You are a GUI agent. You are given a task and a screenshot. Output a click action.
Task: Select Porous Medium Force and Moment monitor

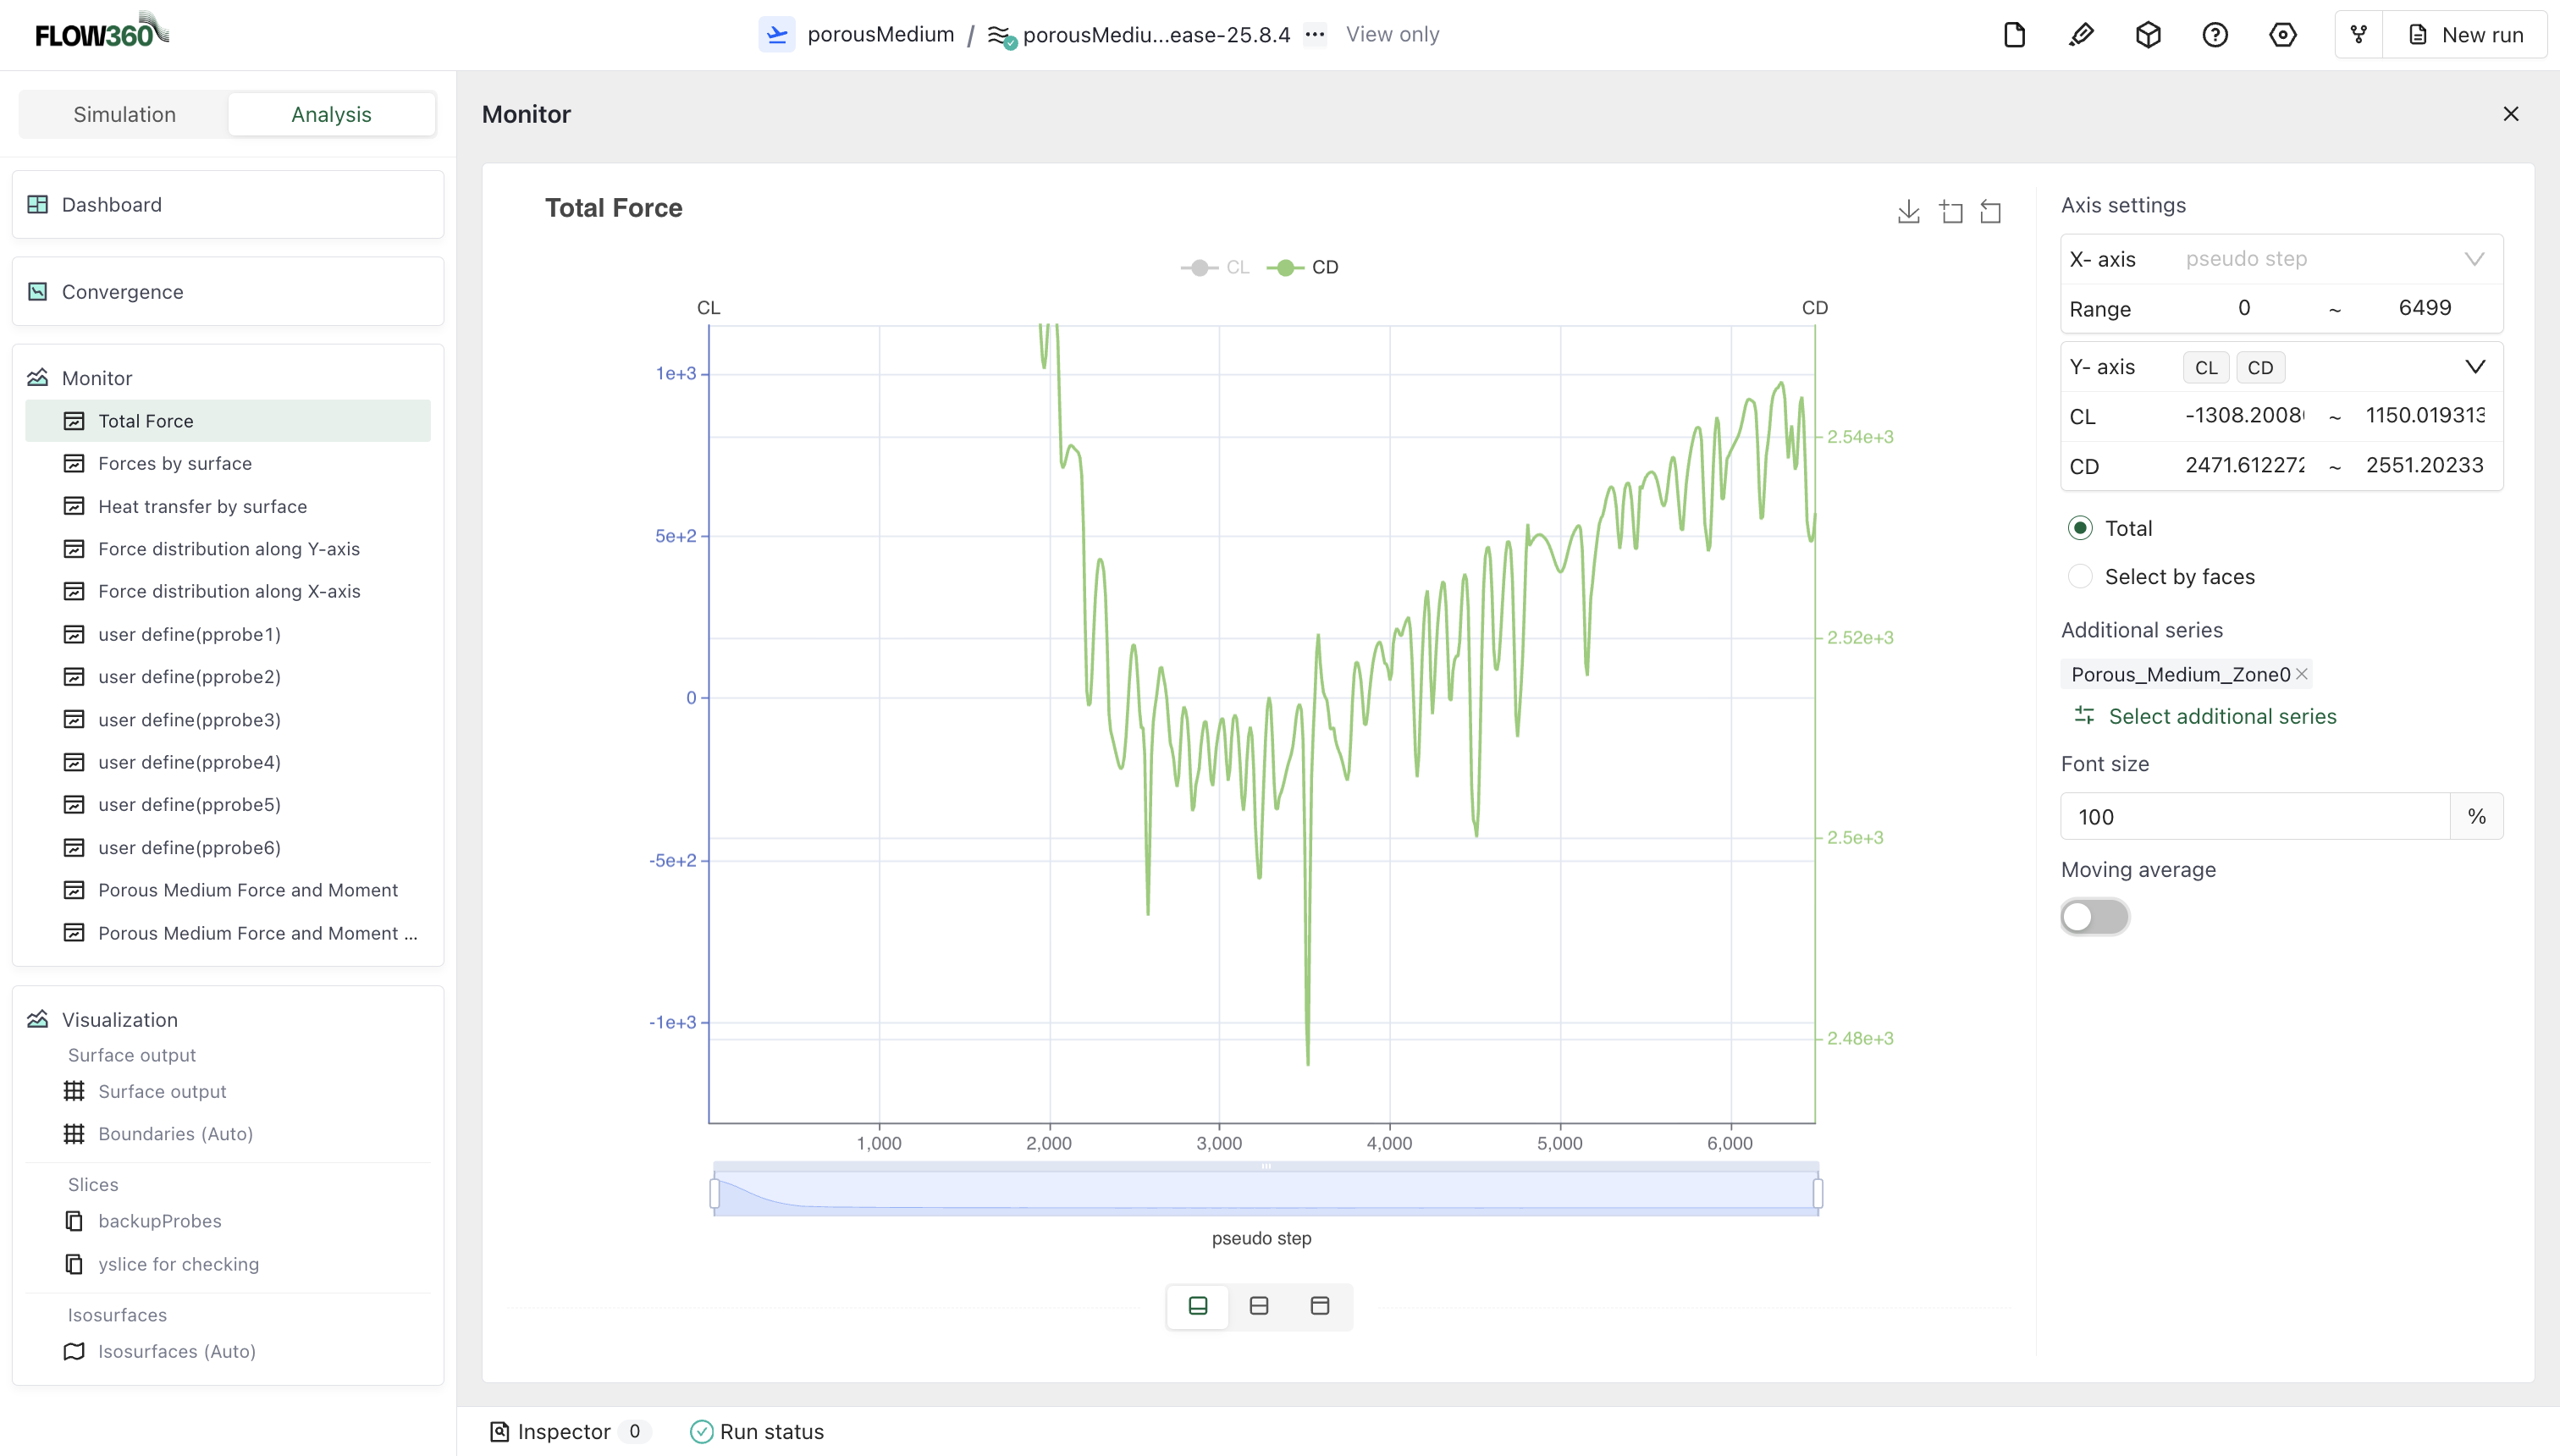coord(247,889)
